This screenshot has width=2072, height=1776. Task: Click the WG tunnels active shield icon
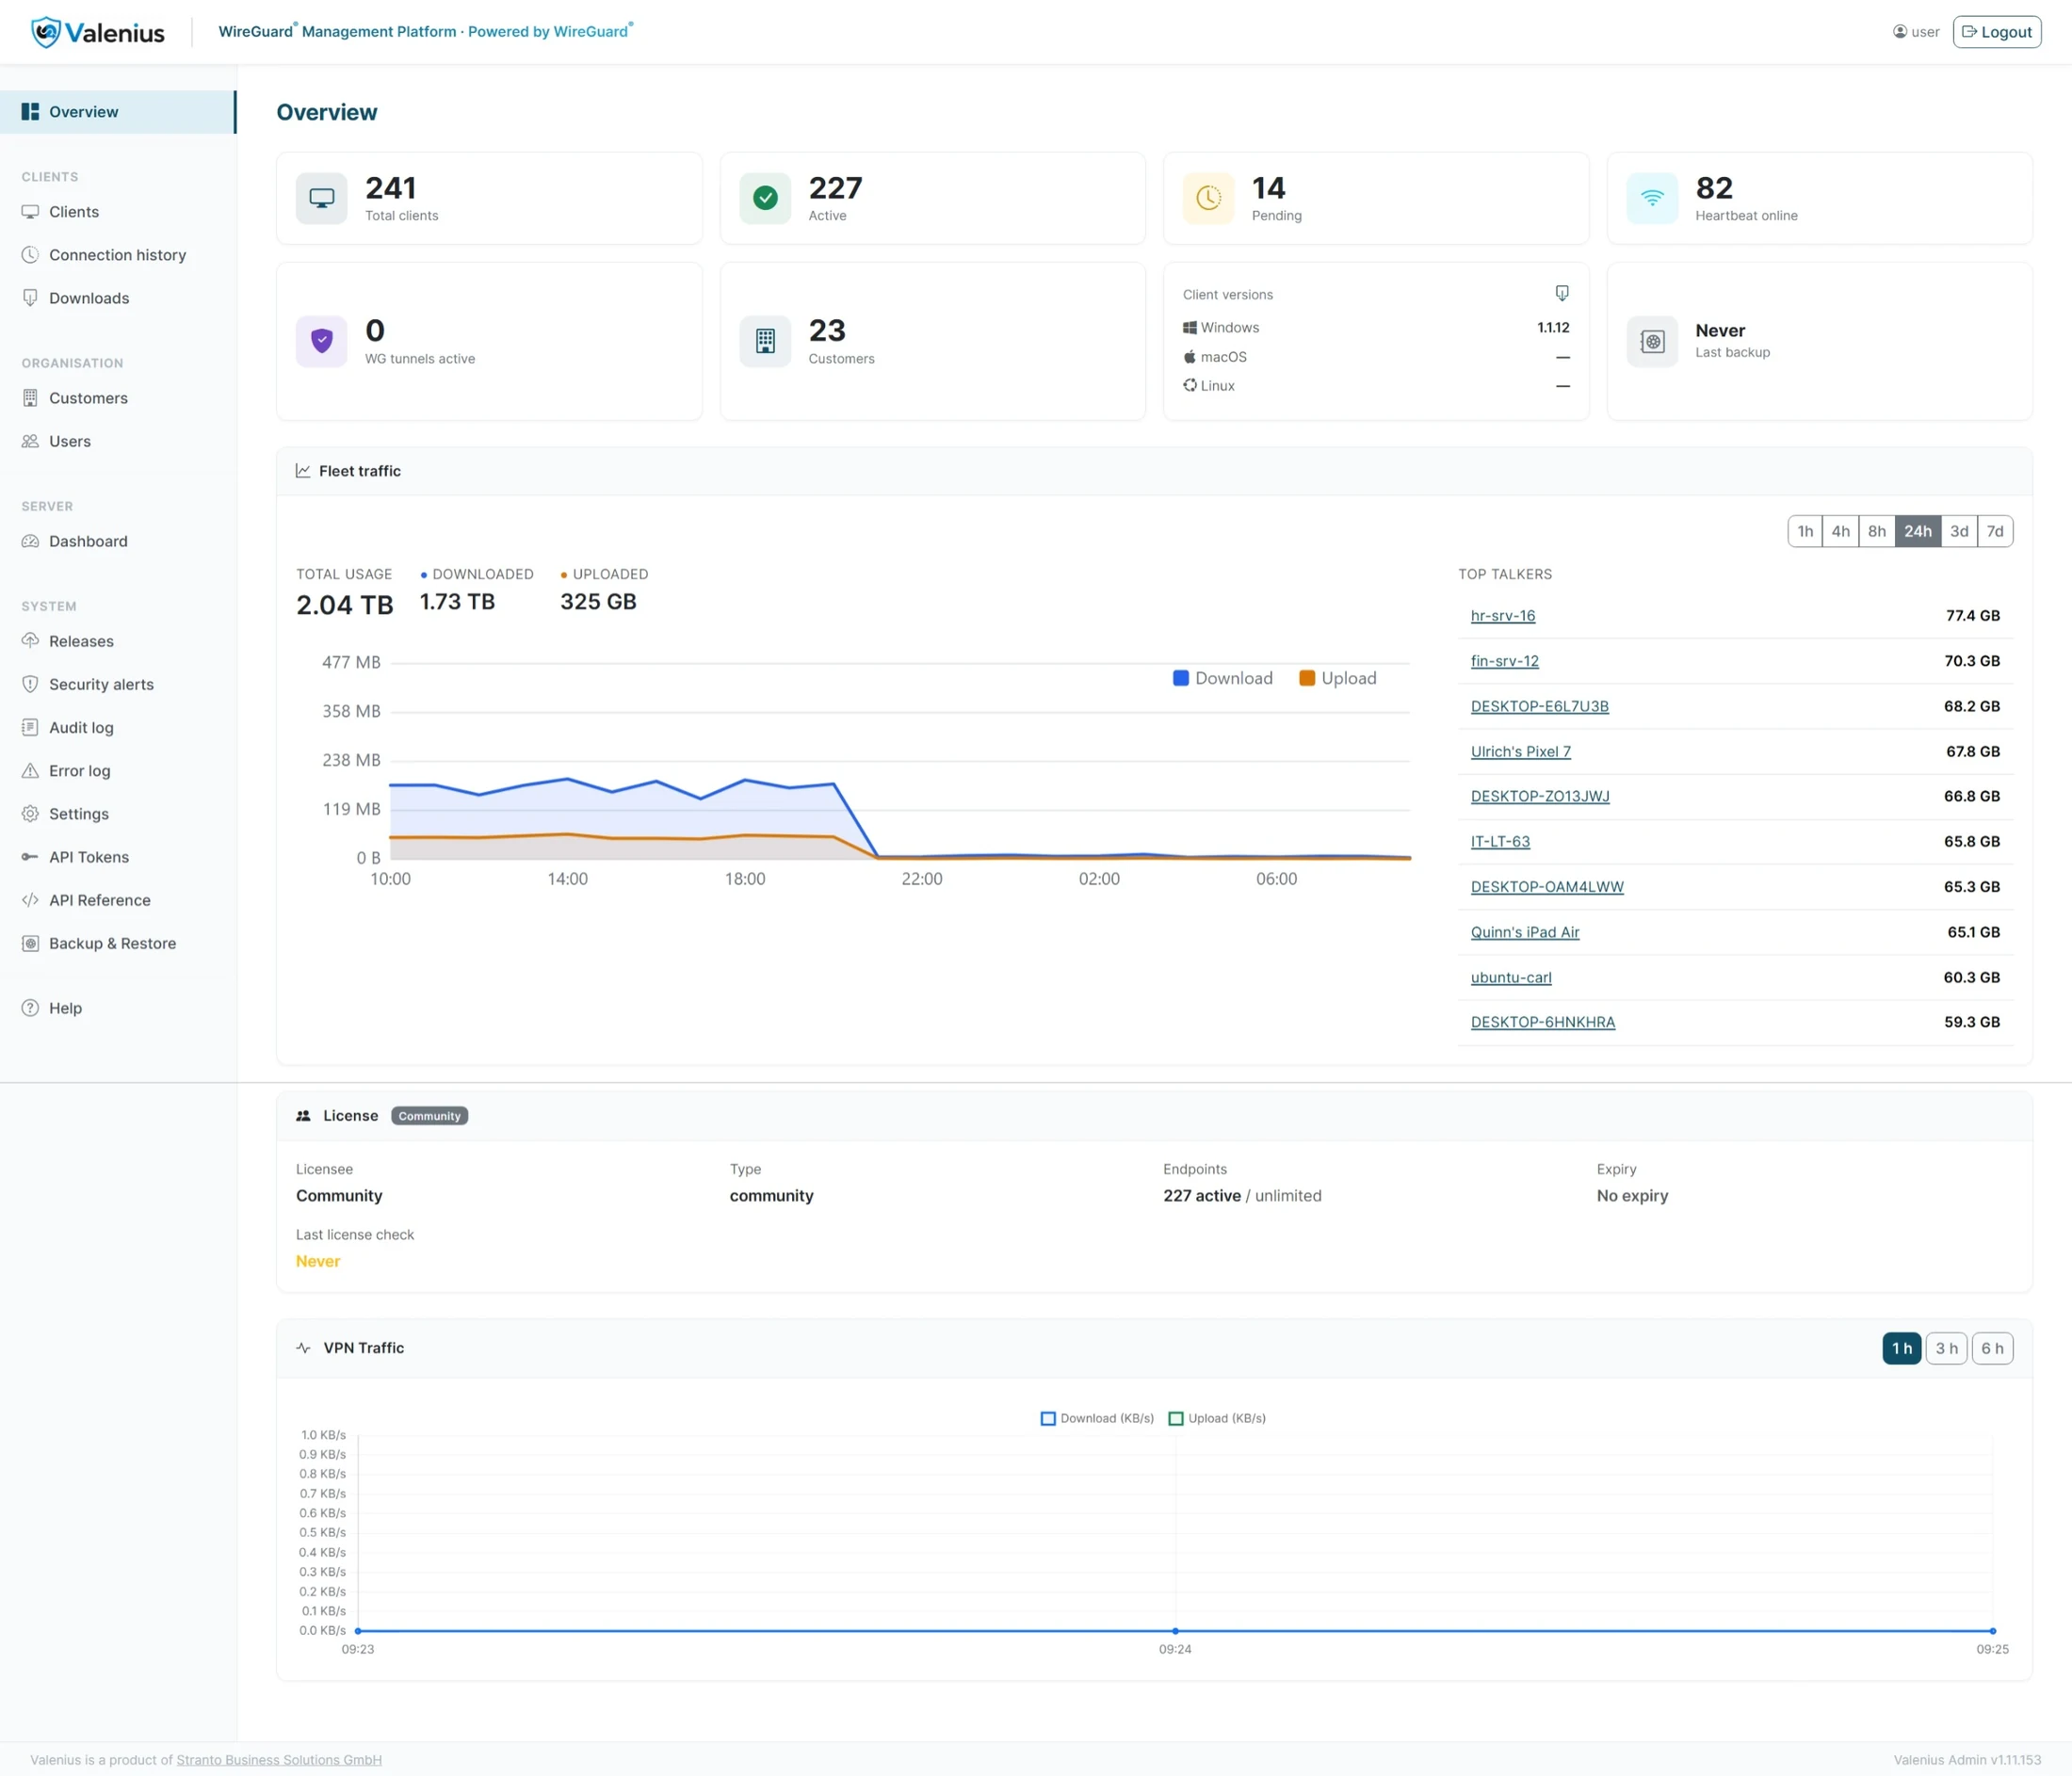(322, 341)
